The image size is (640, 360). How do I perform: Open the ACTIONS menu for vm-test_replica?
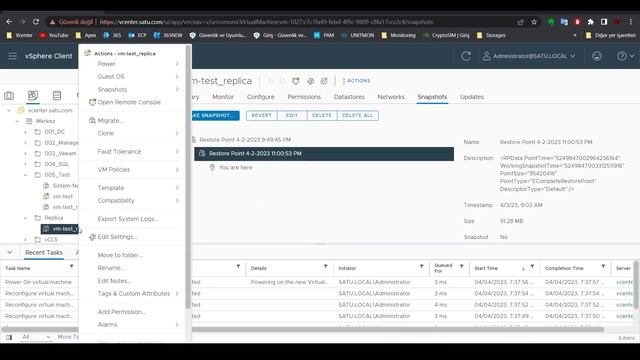356,81
